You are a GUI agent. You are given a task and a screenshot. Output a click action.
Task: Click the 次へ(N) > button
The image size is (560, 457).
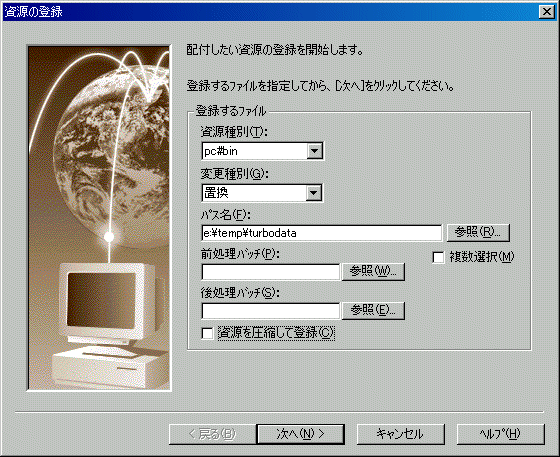pos(300,434)
